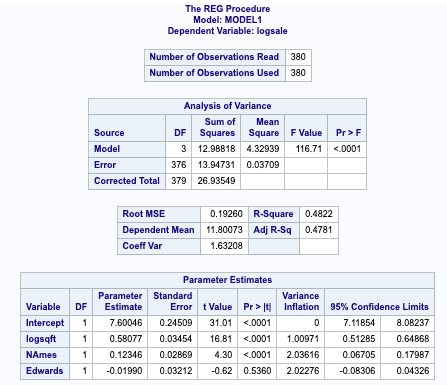The image size is (447, 385).
Task: Click the 'Standard Error' column header
Action: point(173,301)
